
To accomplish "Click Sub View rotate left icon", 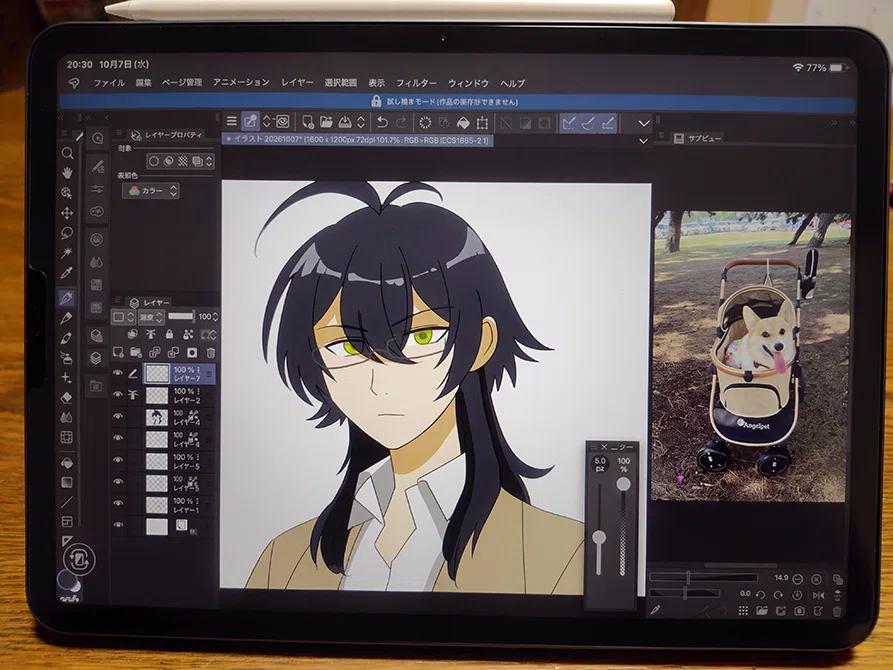I will [760, 595].
